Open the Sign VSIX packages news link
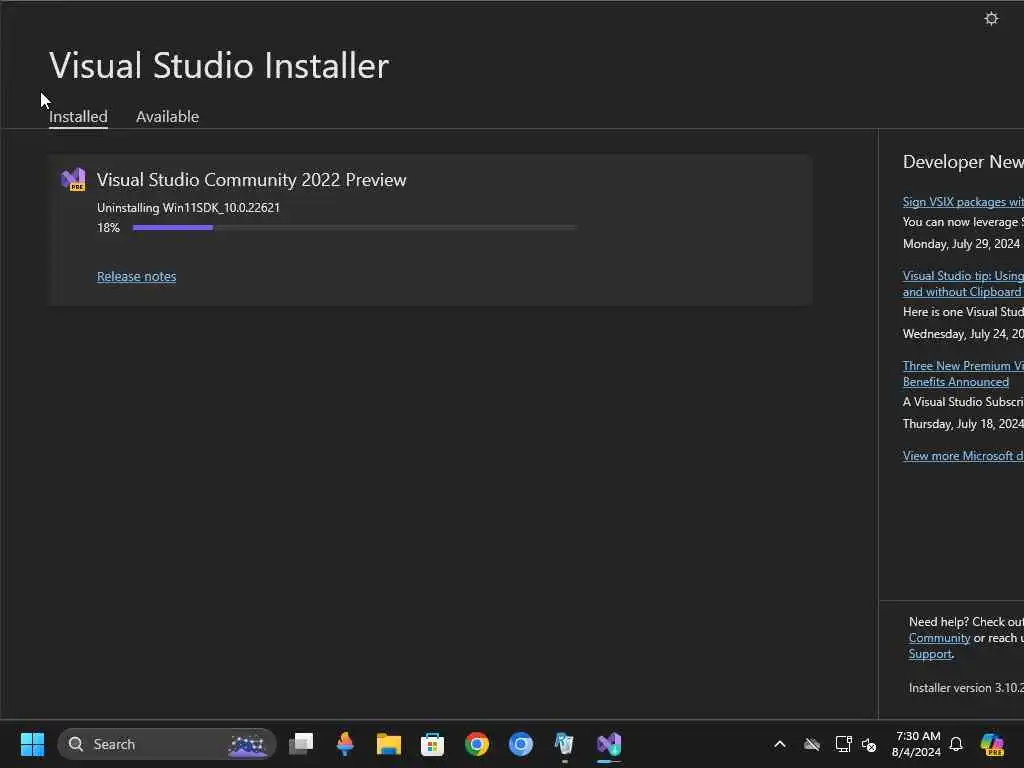 [963, 202]
